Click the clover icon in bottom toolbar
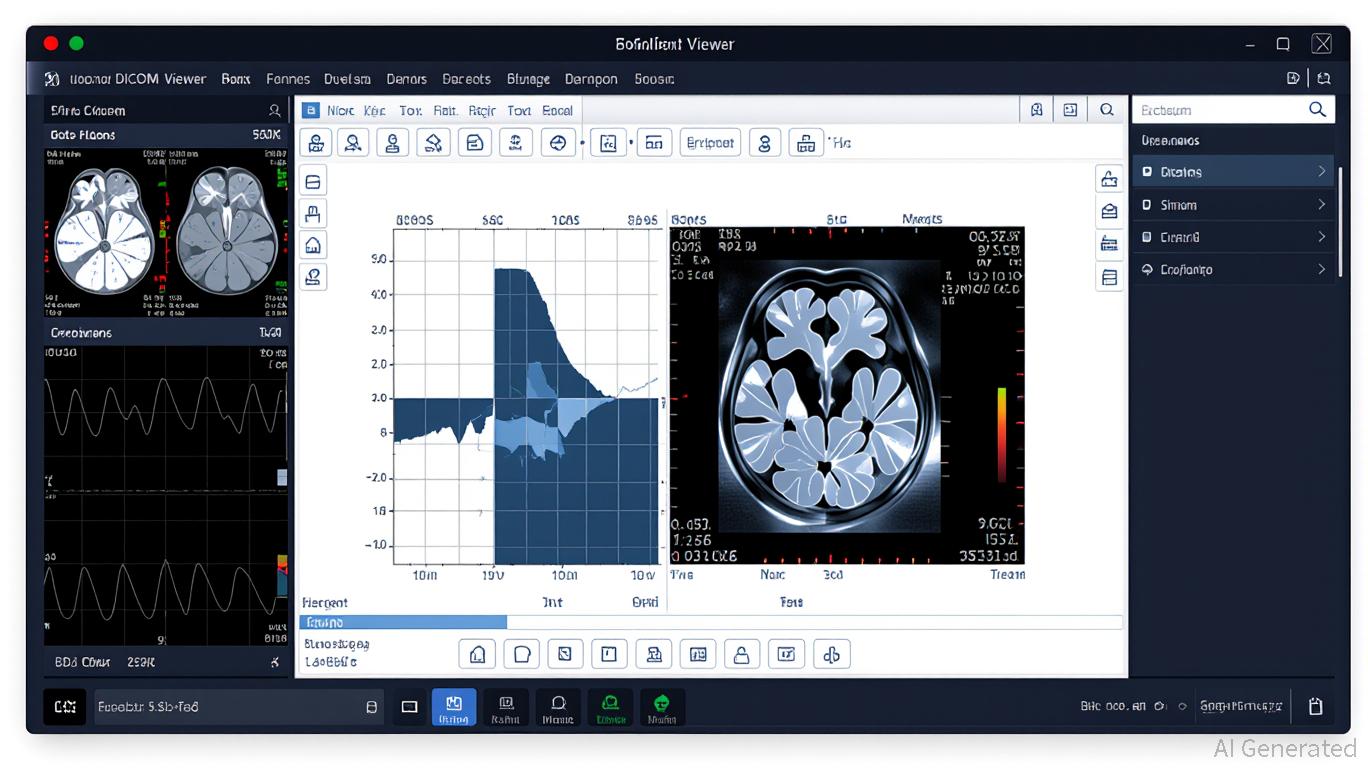Screen dimensions: 1368x768 (831, 654)
